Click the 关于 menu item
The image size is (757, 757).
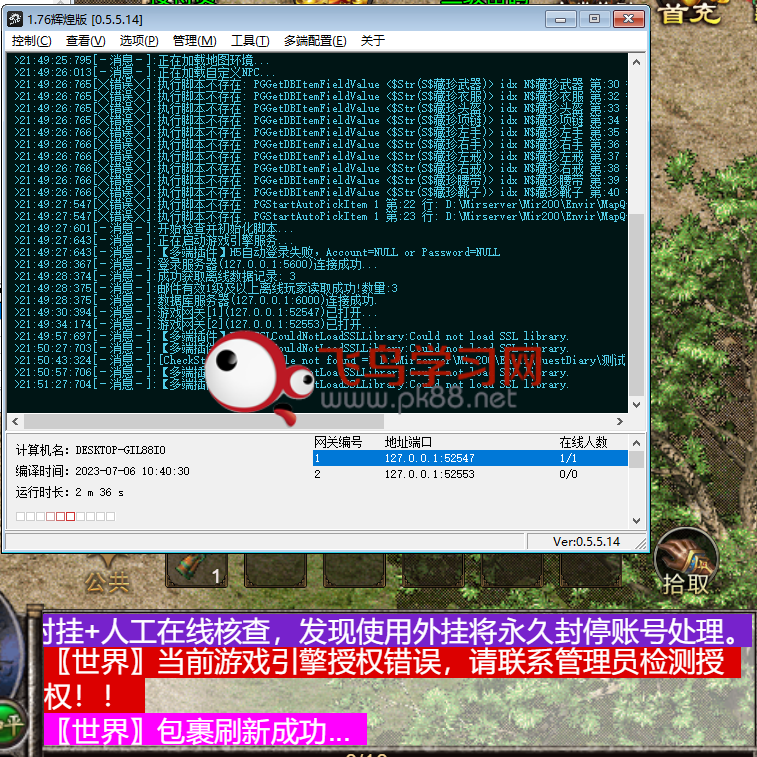(x=372, y=41)
